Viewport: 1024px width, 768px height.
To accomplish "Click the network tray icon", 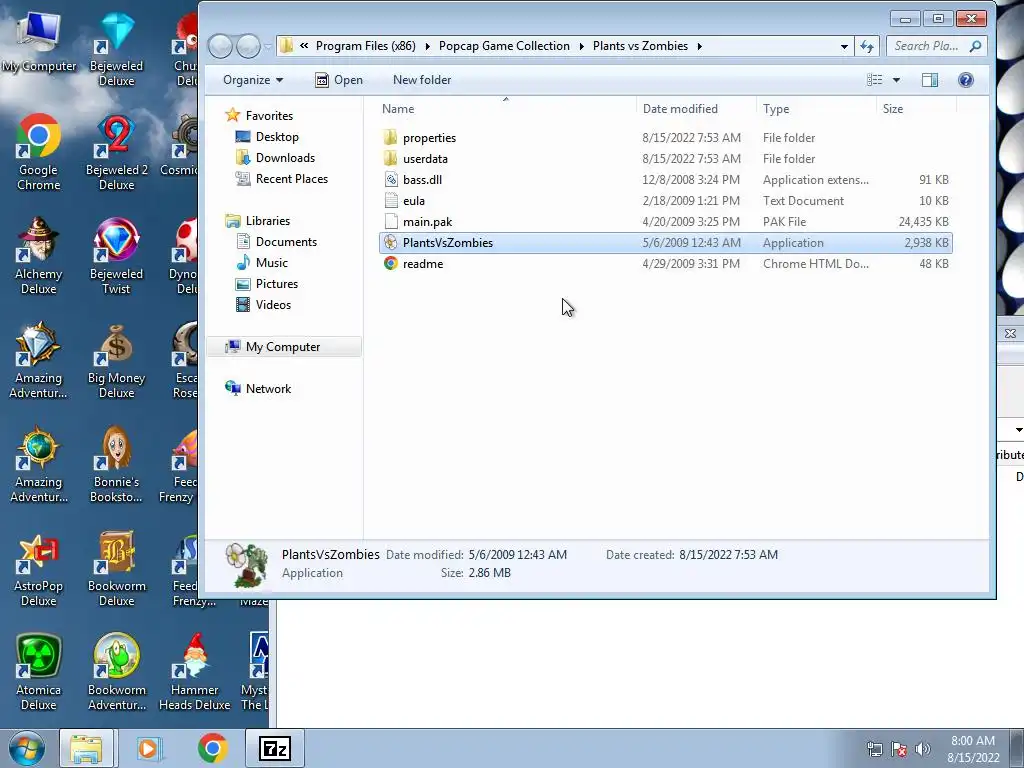I will pyautogui.click(x=874, y=749).
